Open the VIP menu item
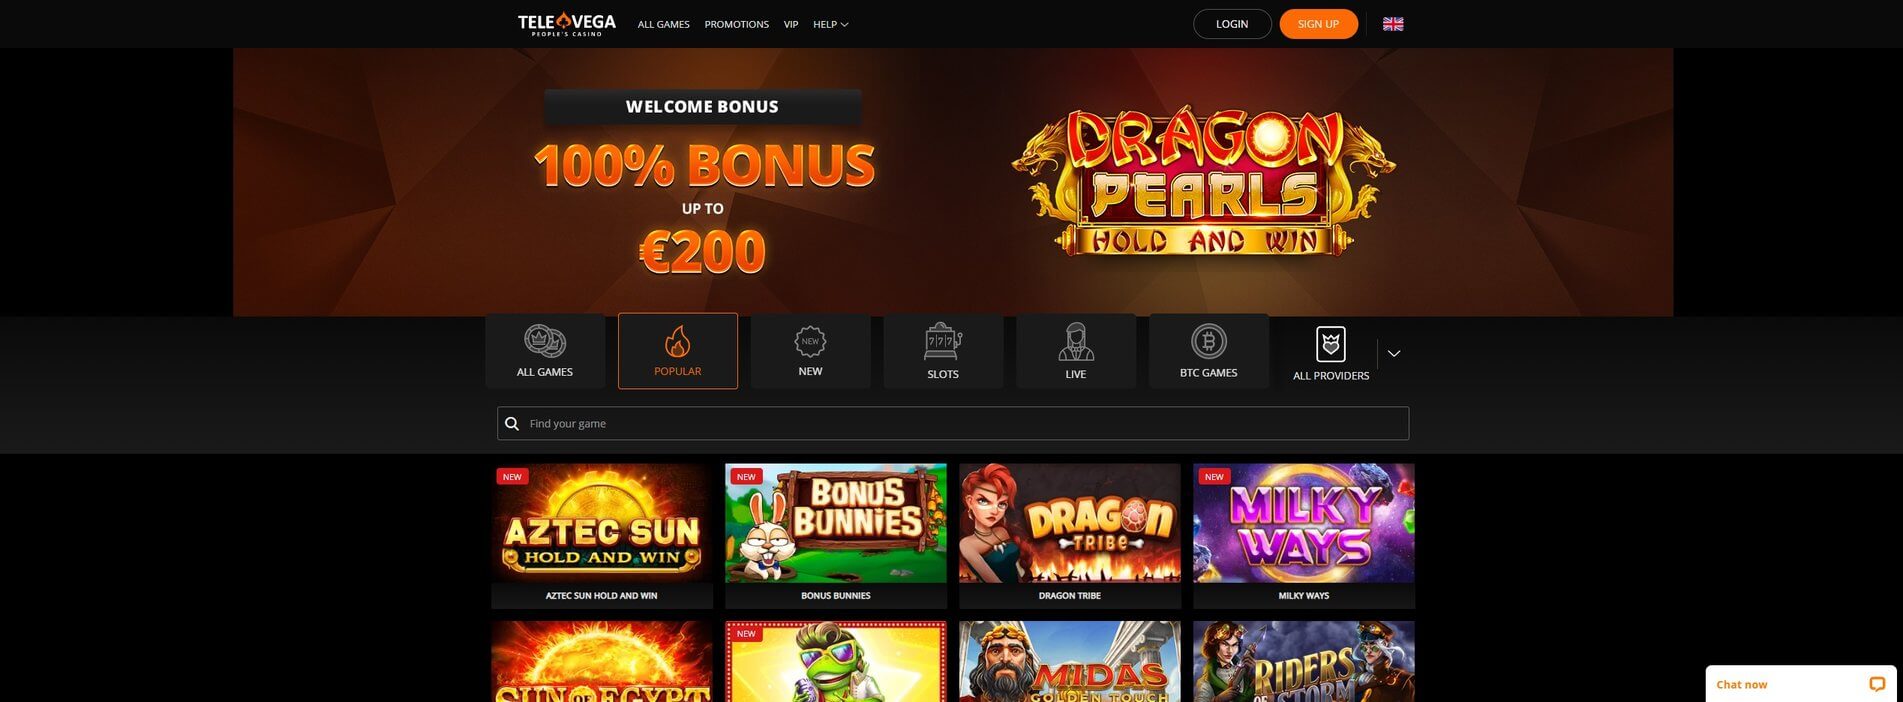 click(x=791, y=24)
